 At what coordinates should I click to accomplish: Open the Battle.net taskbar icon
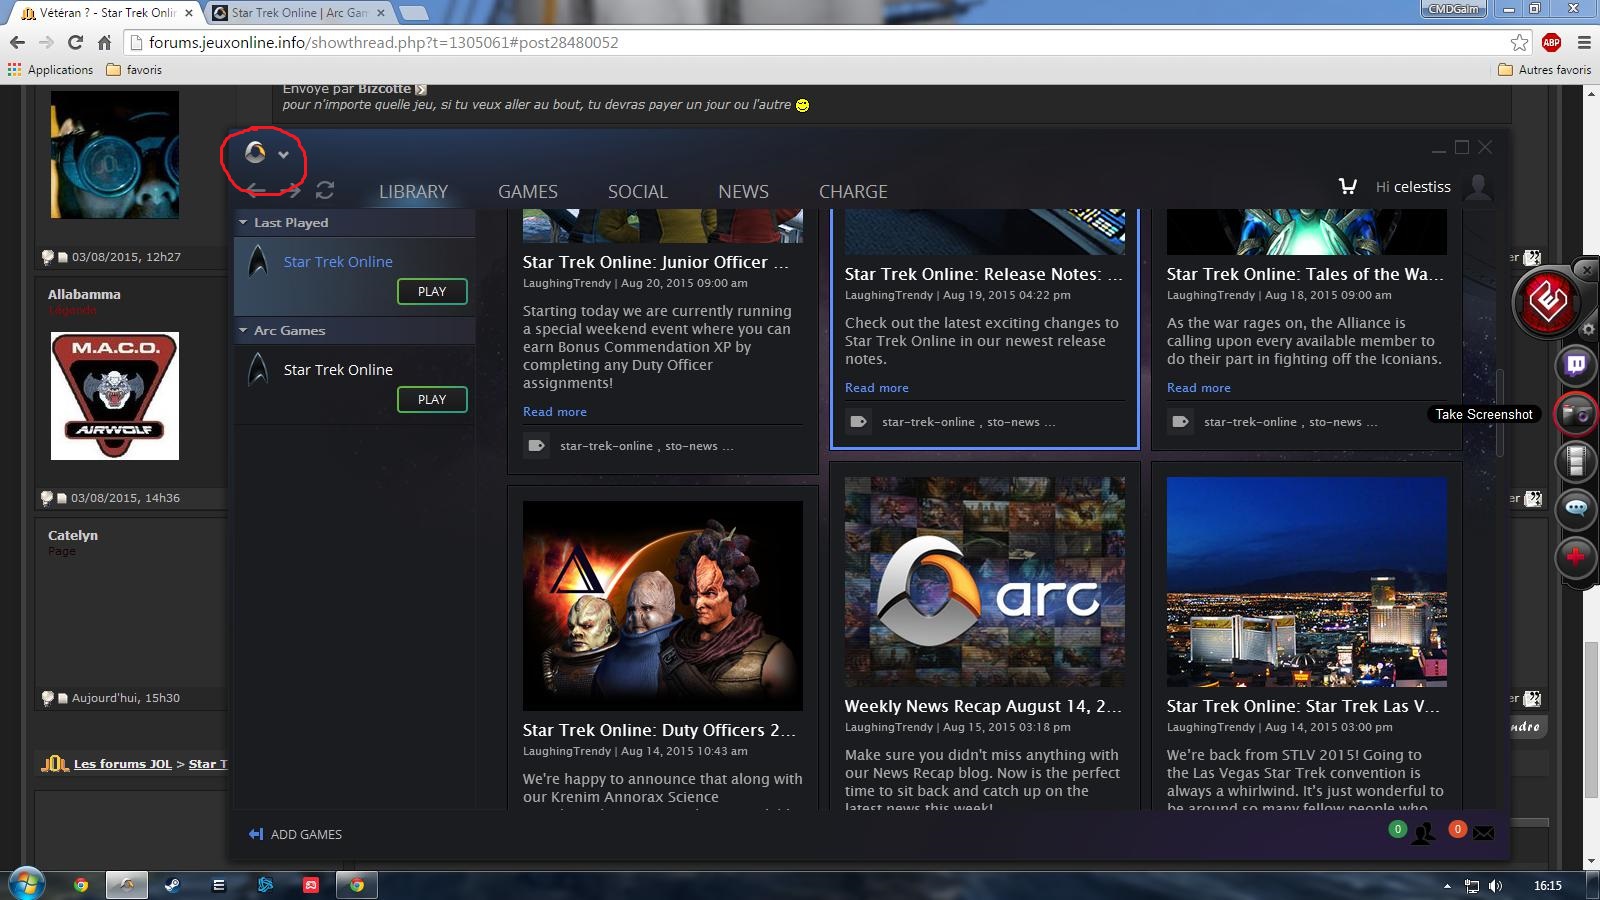pyautogui.click(x=265, y=885)
